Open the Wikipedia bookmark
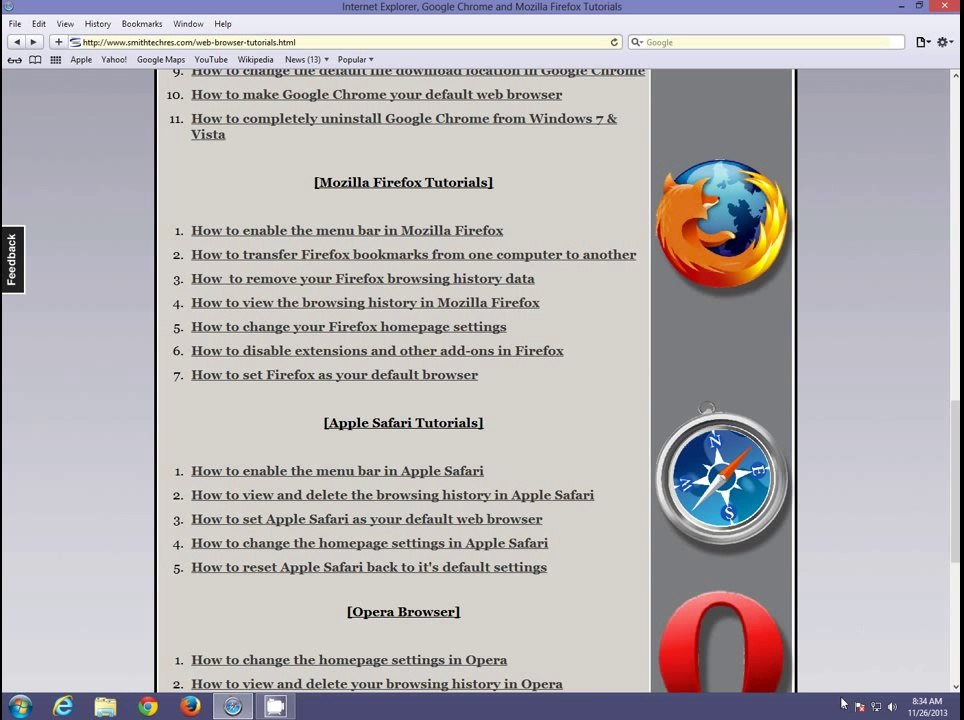 [x=255, y=60]
